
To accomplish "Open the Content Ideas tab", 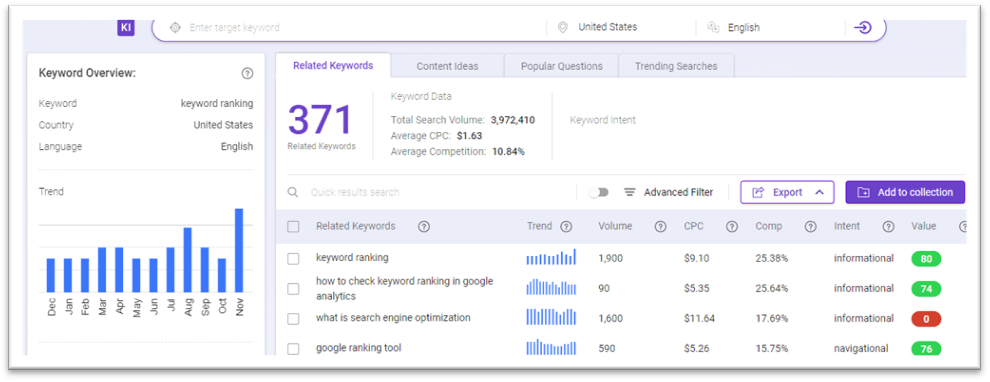I will pyautogui.click(x=447, y=66).
